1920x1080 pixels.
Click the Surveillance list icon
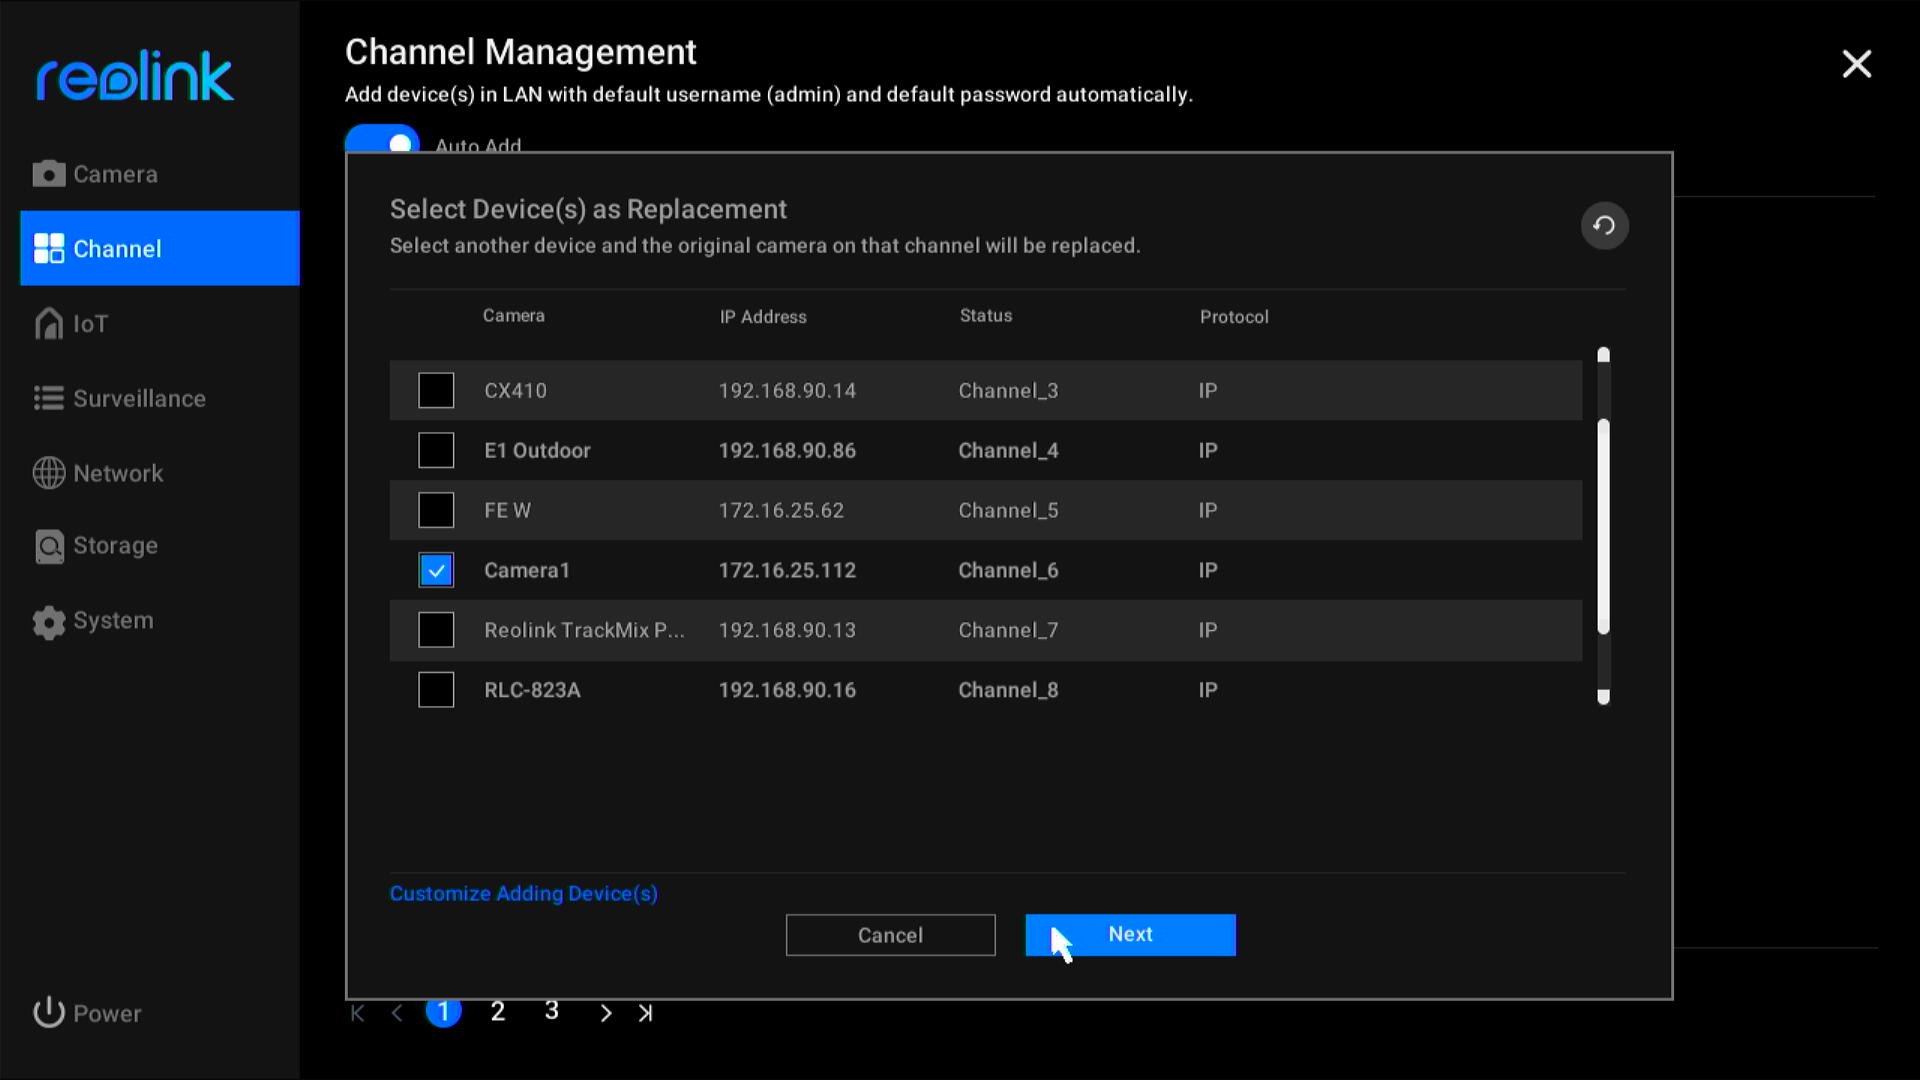click(x=48, y=398)
